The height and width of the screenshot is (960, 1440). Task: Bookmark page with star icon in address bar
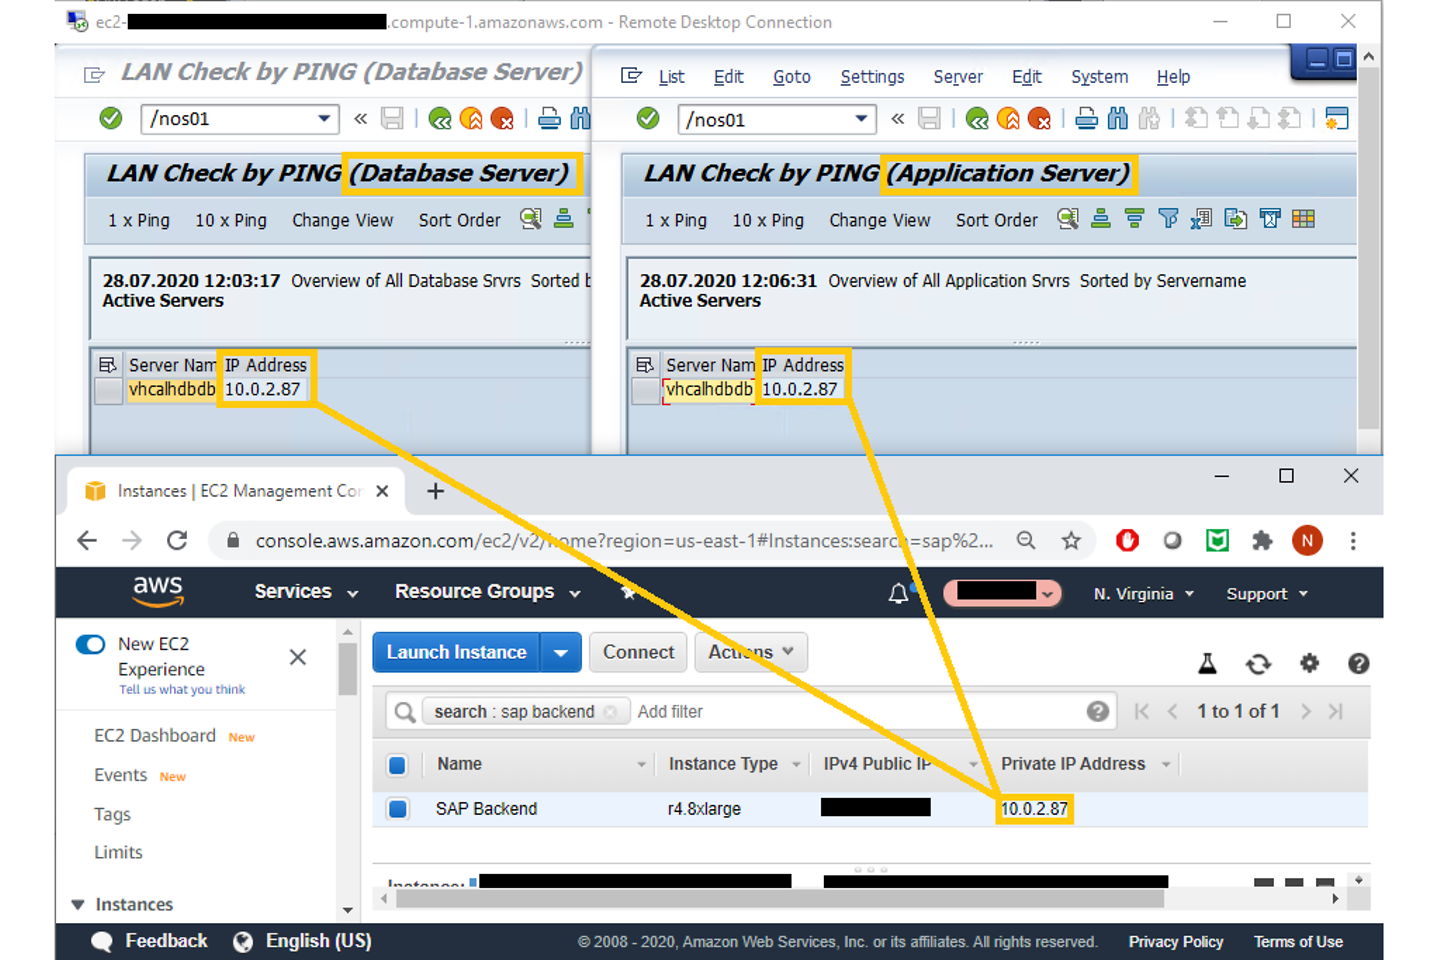[1071, 541]
